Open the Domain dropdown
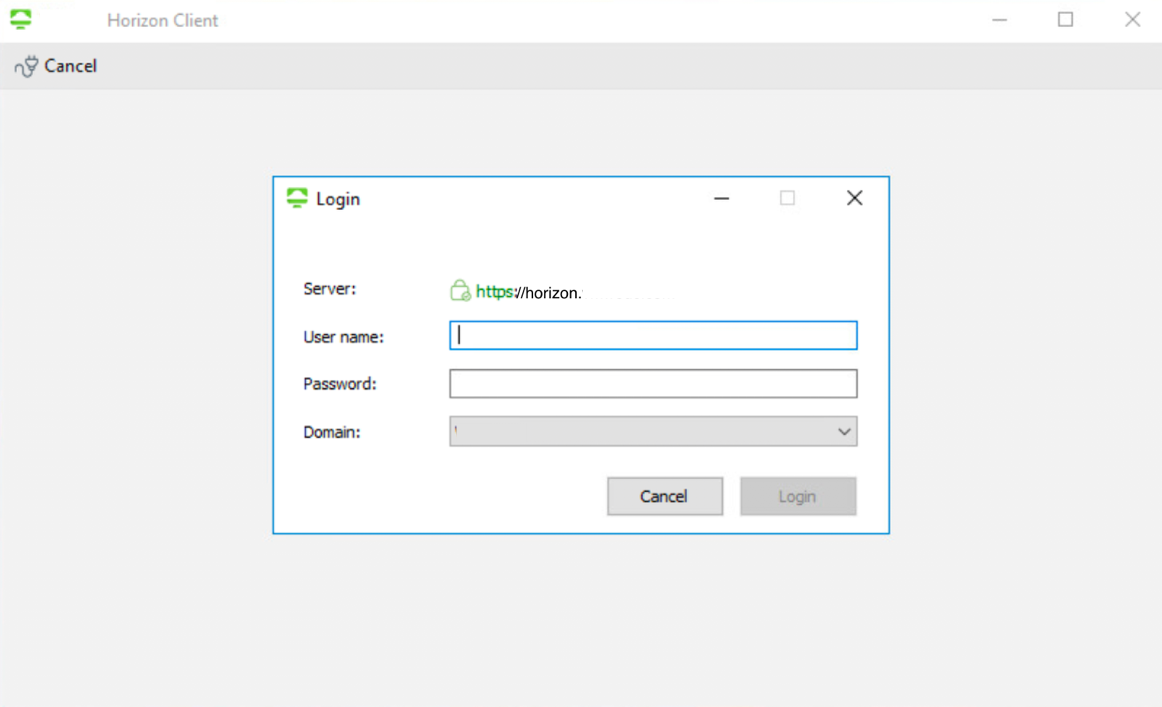1162x707 pixels. 653,431
